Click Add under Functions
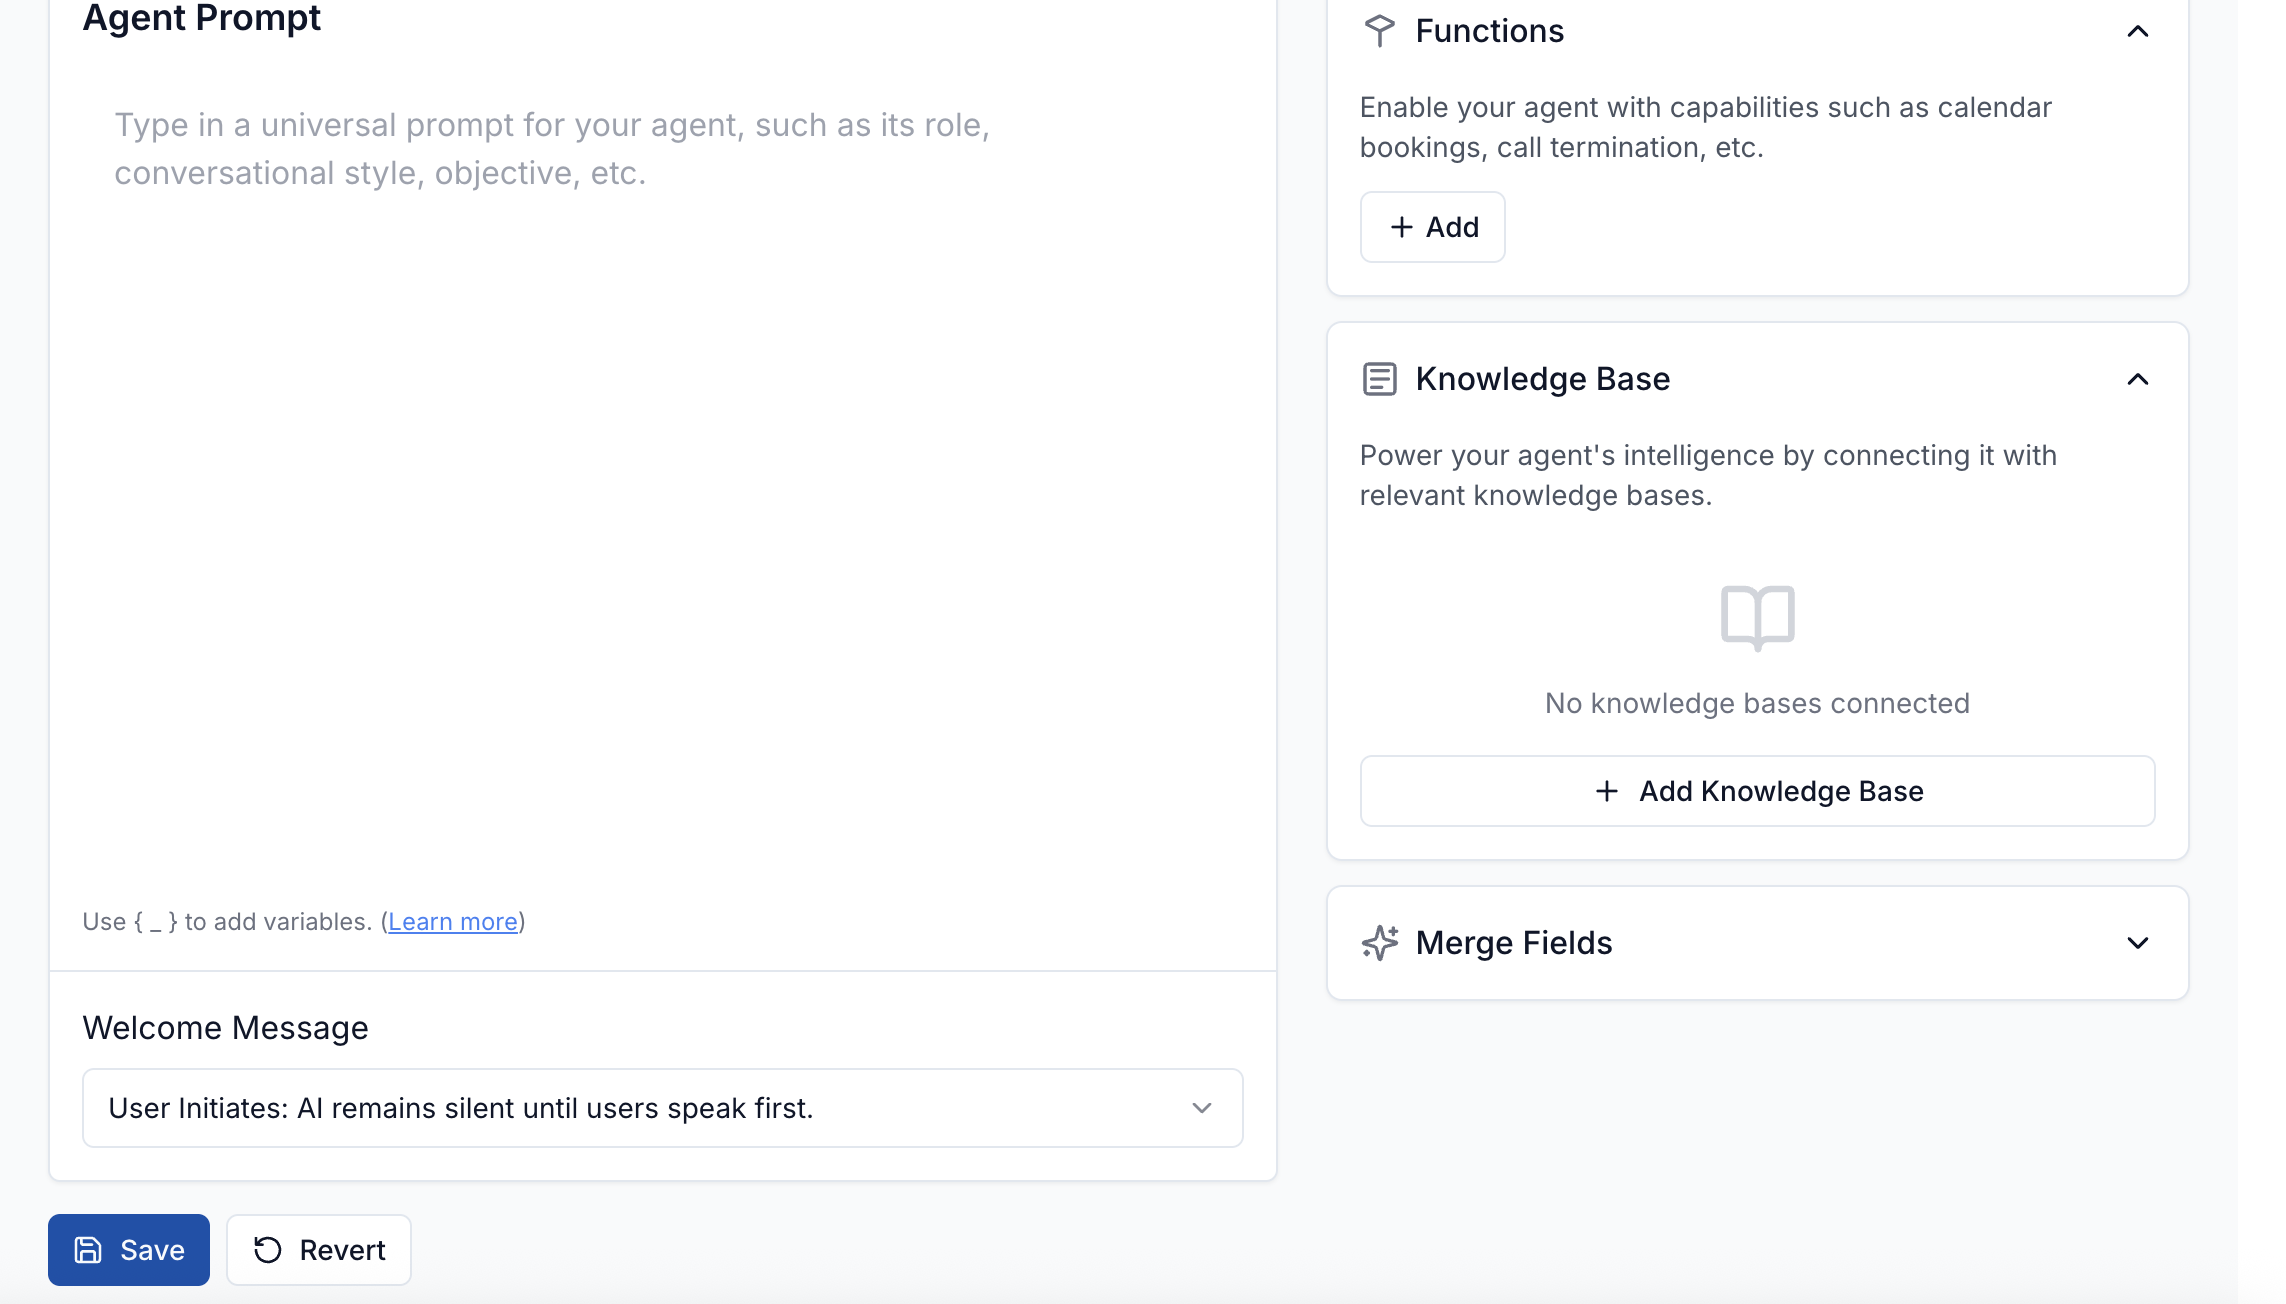This screenshot has height=1304, width=2286. [x=1432, y=227]
